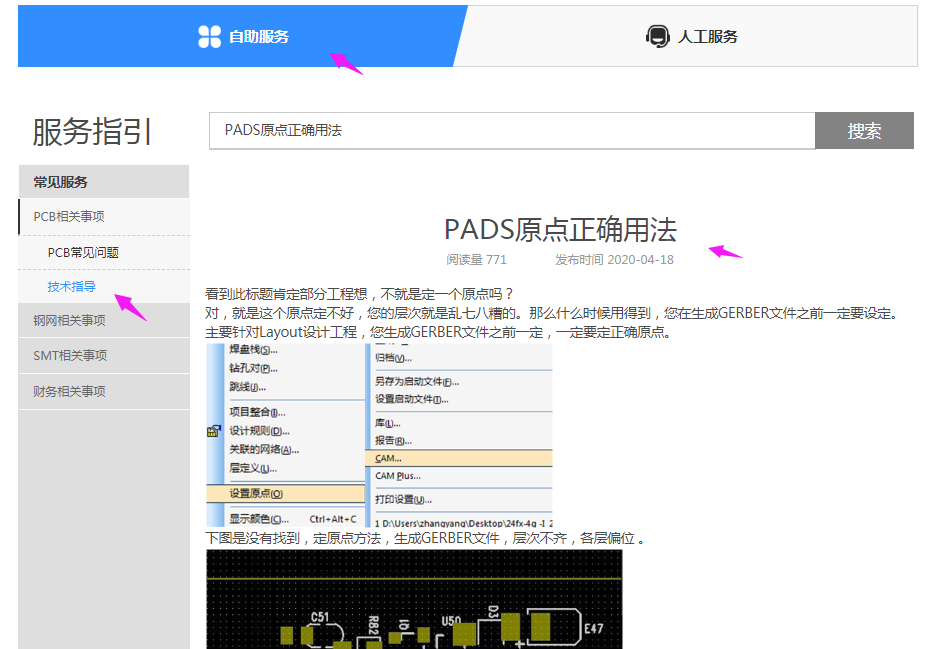Viewport: 946px width, 649px height.
Task: Choose CAM Plus... in the menu image
Action: pyautogui.click(x=397, y=476)
